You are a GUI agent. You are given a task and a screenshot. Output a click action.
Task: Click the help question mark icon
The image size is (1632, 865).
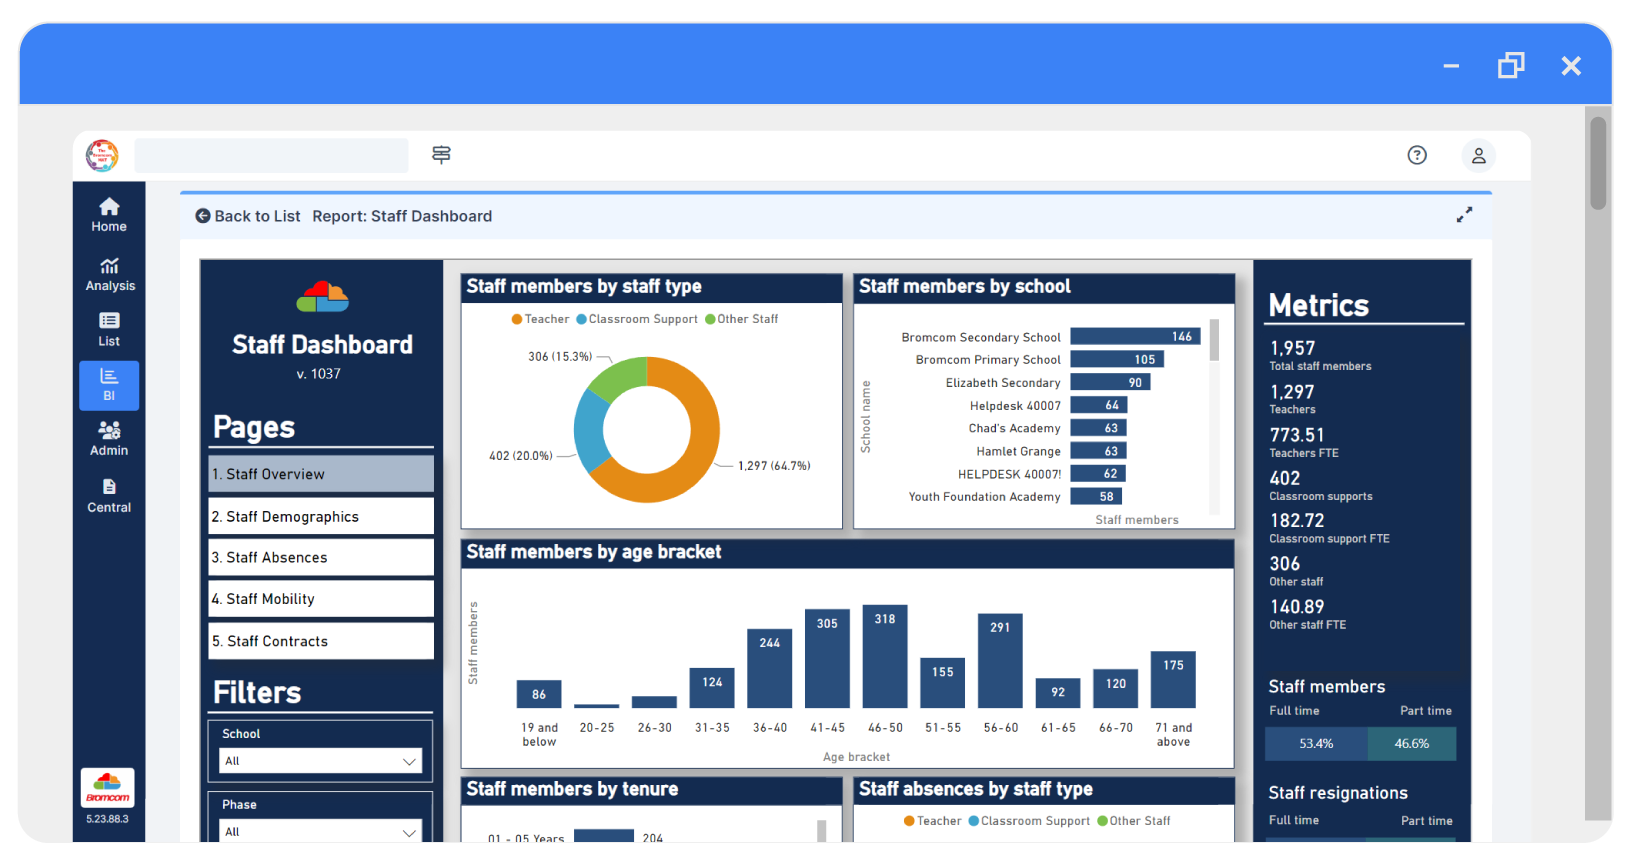(x=1416, y=155)
